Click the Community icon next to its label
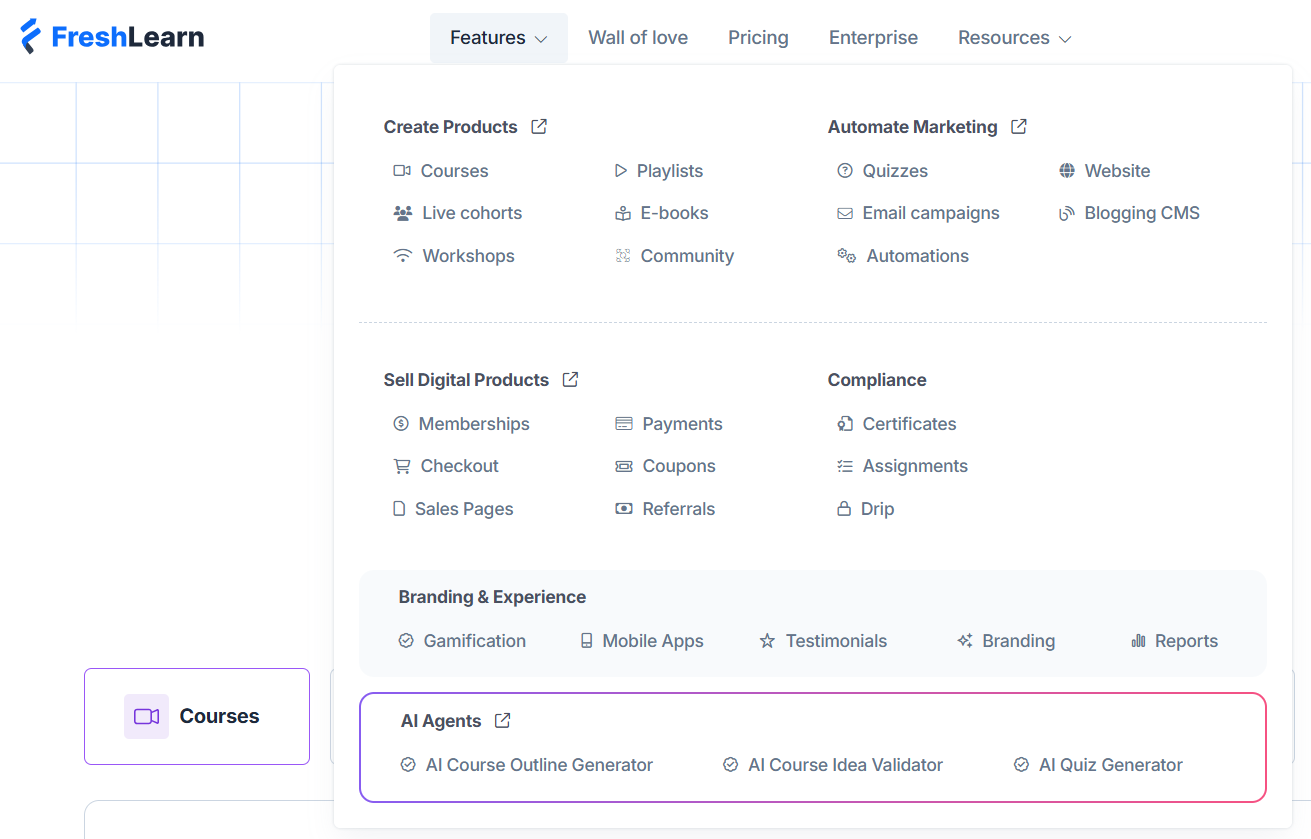The image size is (1311, 839). (x=624, y=255)
